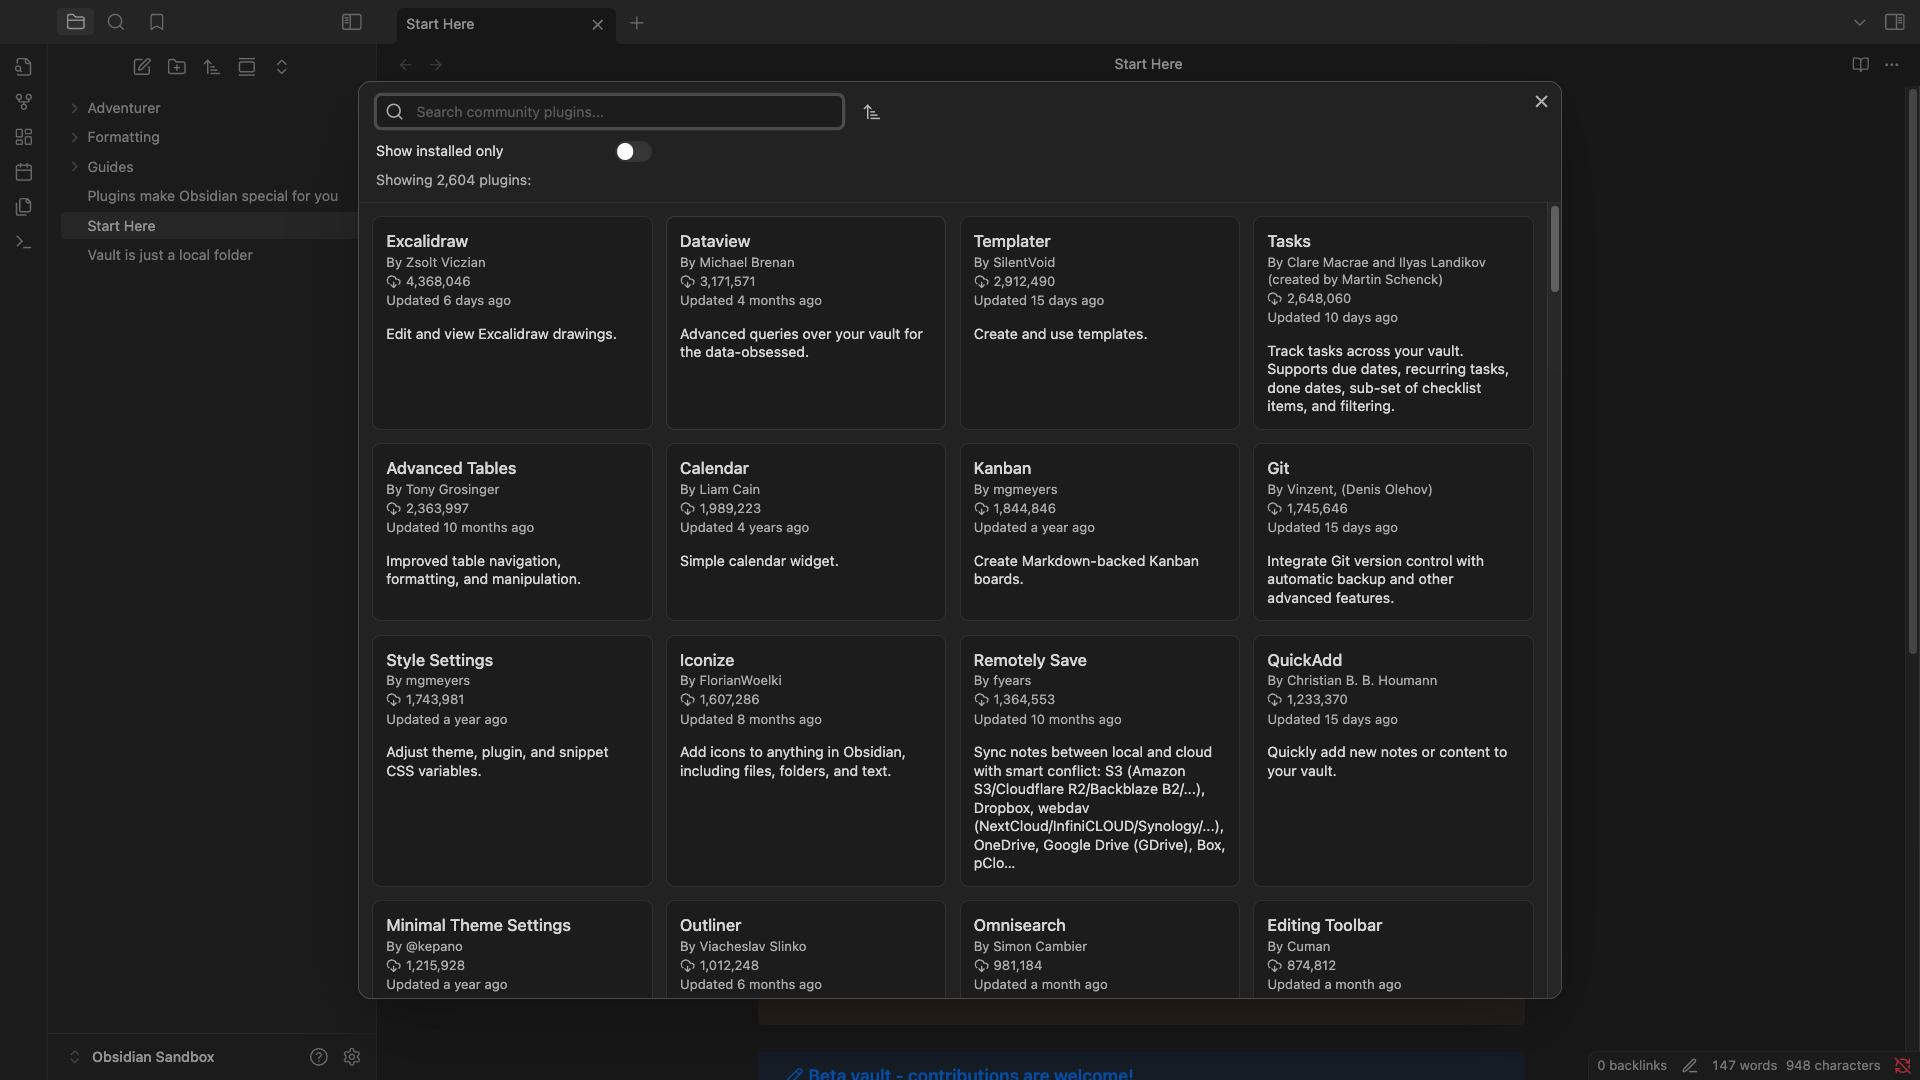Click the Search community plugins field
The width and height of the screenshot is (1920, 1080).
[x=609, y=112]
